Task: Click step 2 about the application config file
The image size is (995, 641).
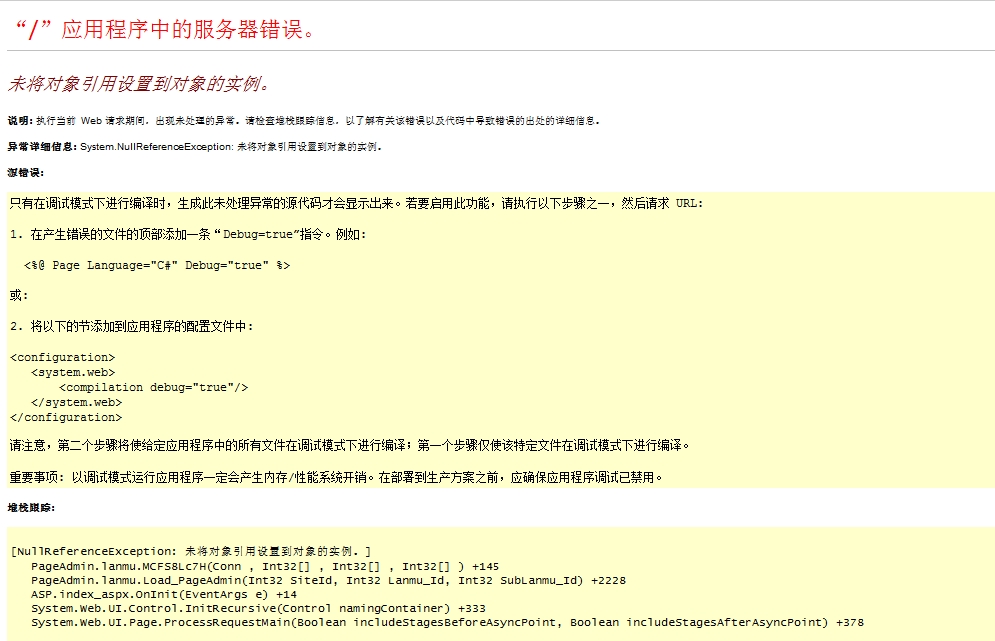Action: [132, 326]
